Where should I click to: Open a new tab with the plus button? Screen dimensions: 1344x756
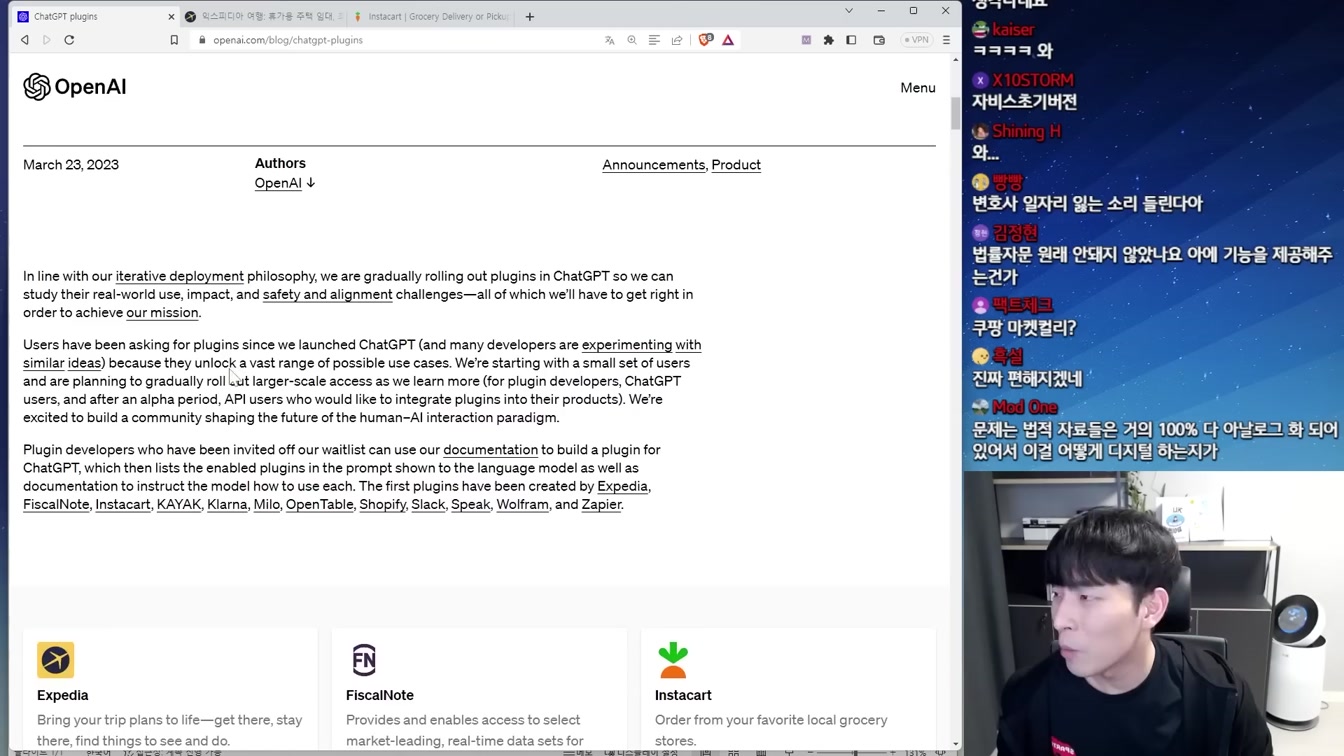click(530, 16)
